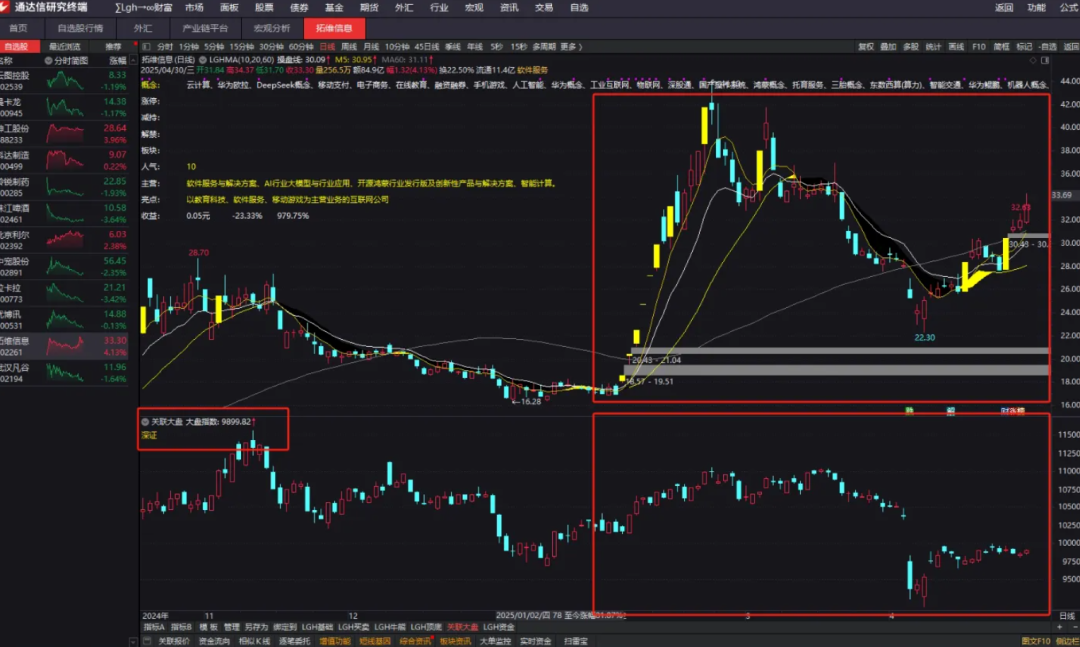The image size is (1080, 647).
Task: Select the 拓维信息 row in watchlist
Action: (64, 347)
